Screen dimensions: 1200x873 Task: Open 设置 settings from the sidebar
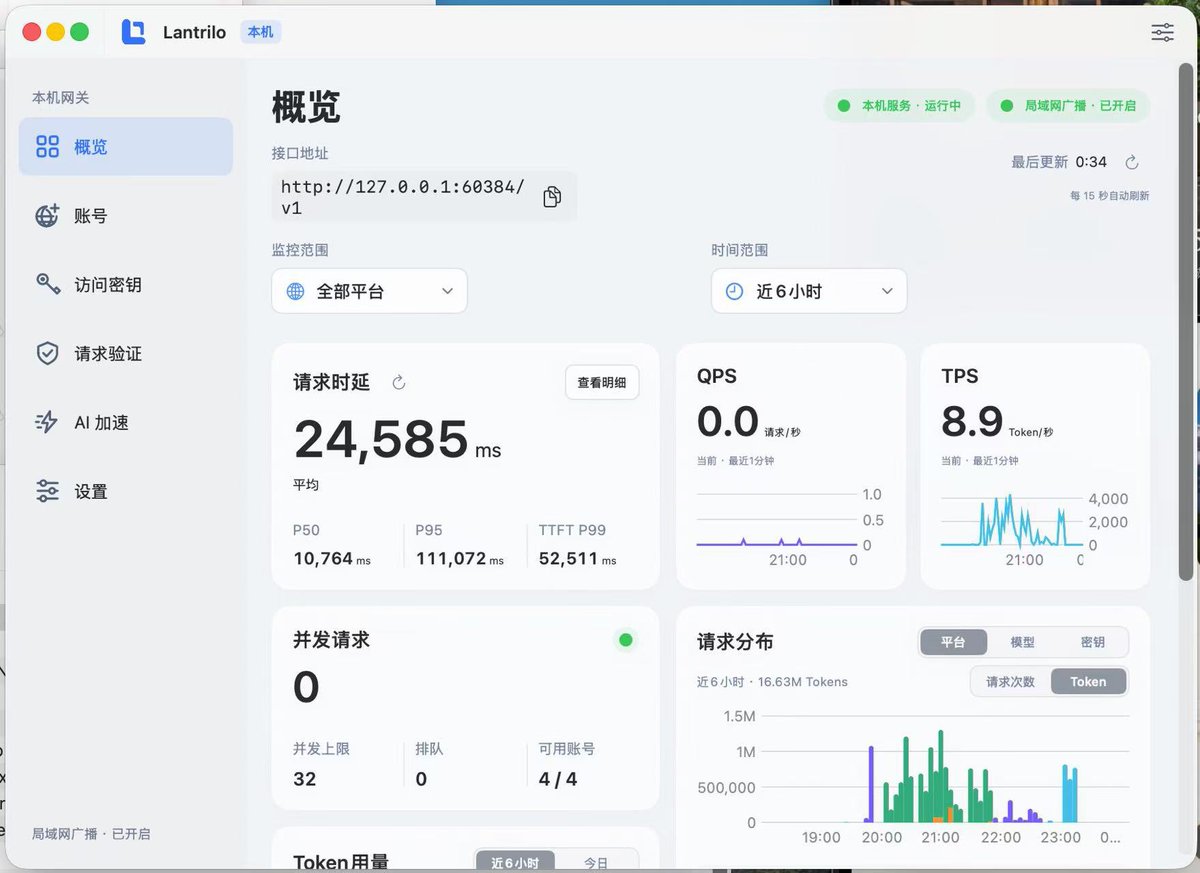click(x=126, y=492)
